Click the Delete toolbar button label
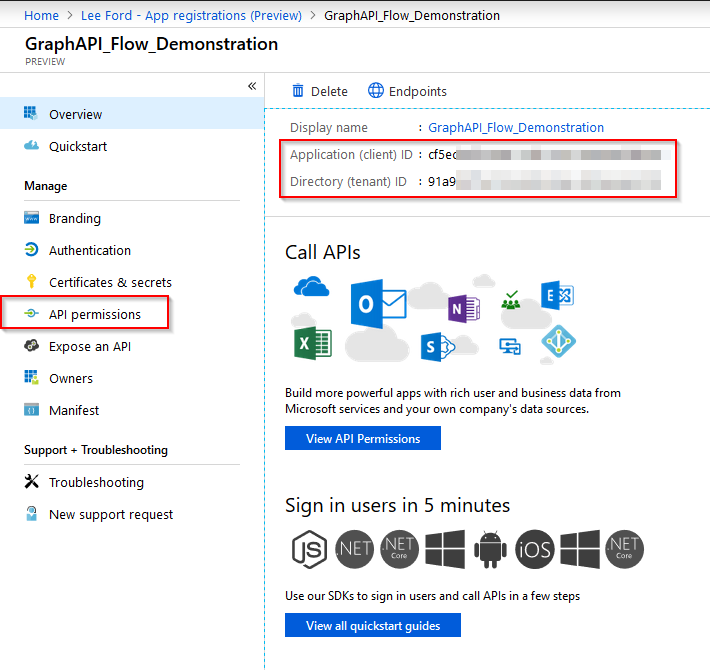Viewport: 710px width, 670px height. [x=329, y=91]
